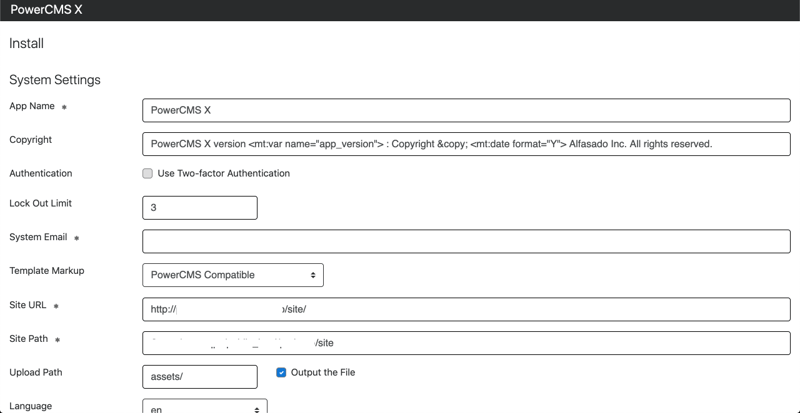Viewport: 800px width, 413px height.
Task: Click the Upload Path field containing assets/
Action: (x=200, y=376)
